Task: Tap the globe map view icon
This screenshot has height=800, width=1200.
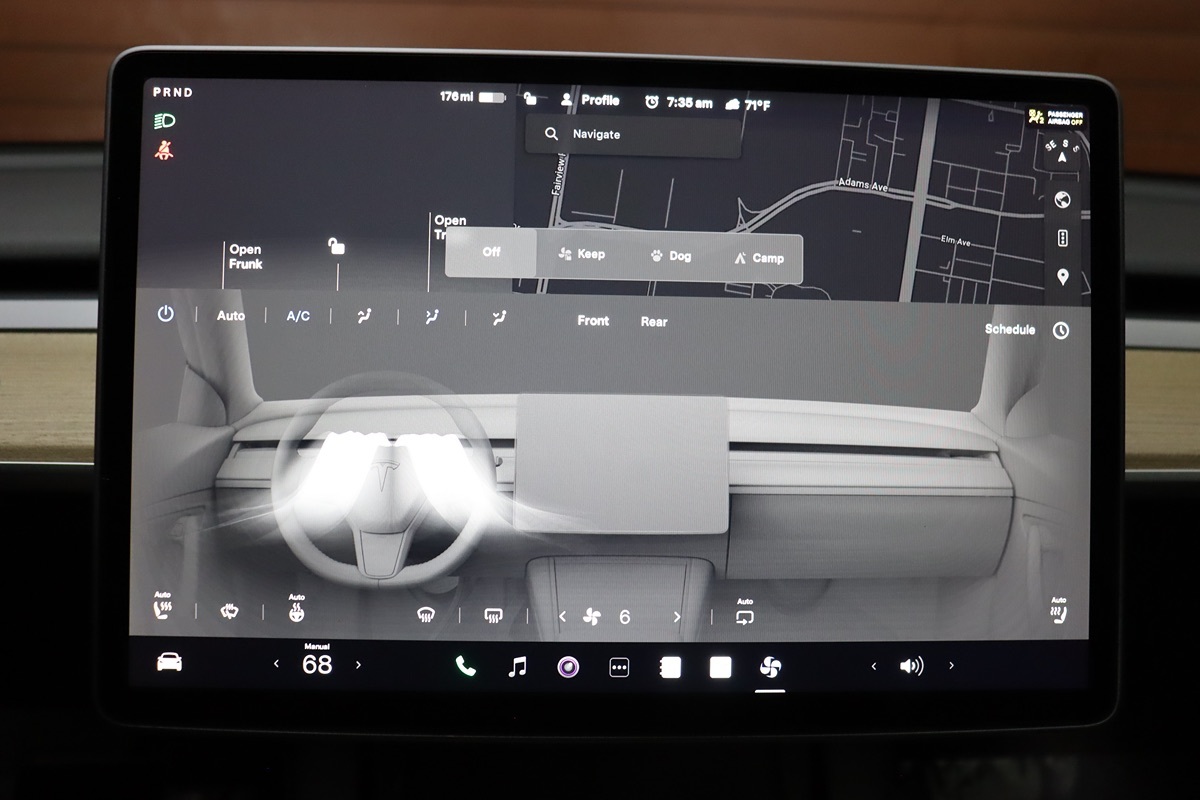Action: [1062, 200]
